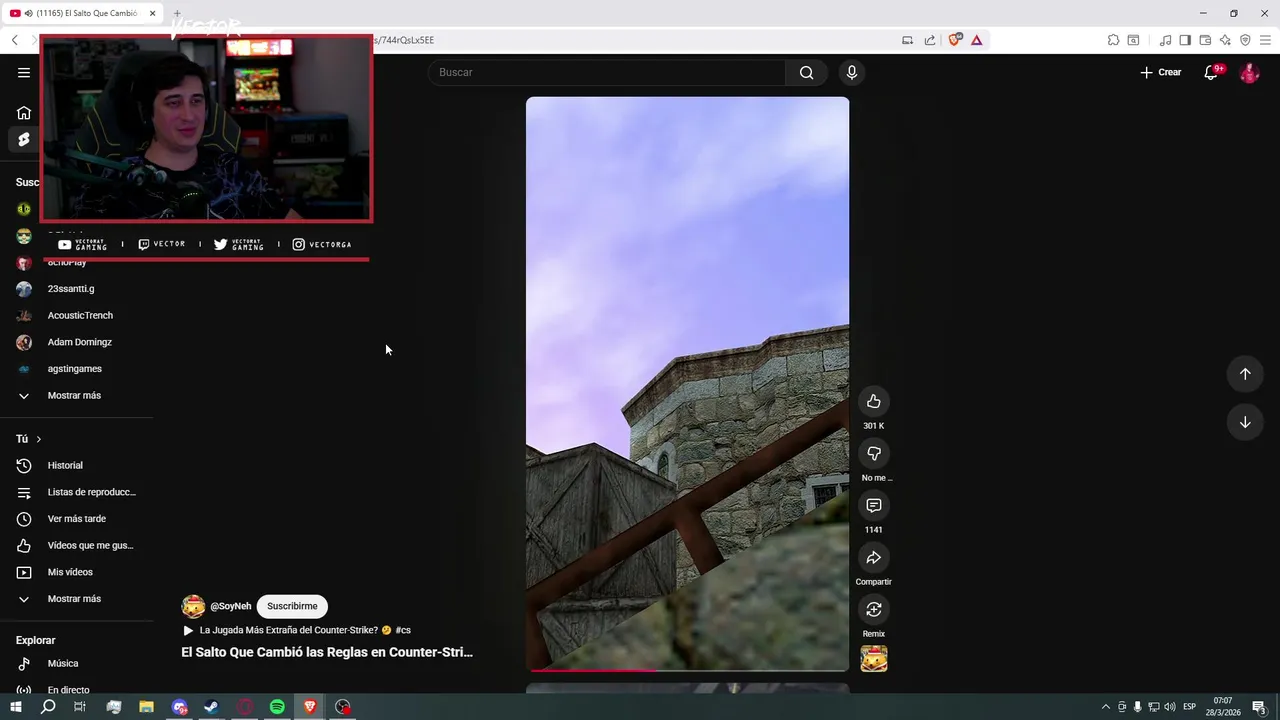
Task: Open File Explorer from the taskbar
Action: (x=146, y=707)
